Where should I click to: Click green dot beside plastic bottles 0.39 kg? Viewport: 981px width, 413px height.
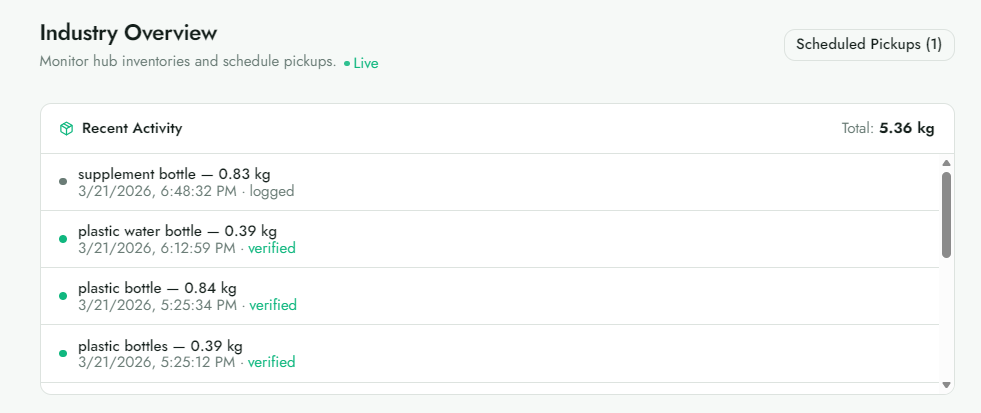(63, 354)
